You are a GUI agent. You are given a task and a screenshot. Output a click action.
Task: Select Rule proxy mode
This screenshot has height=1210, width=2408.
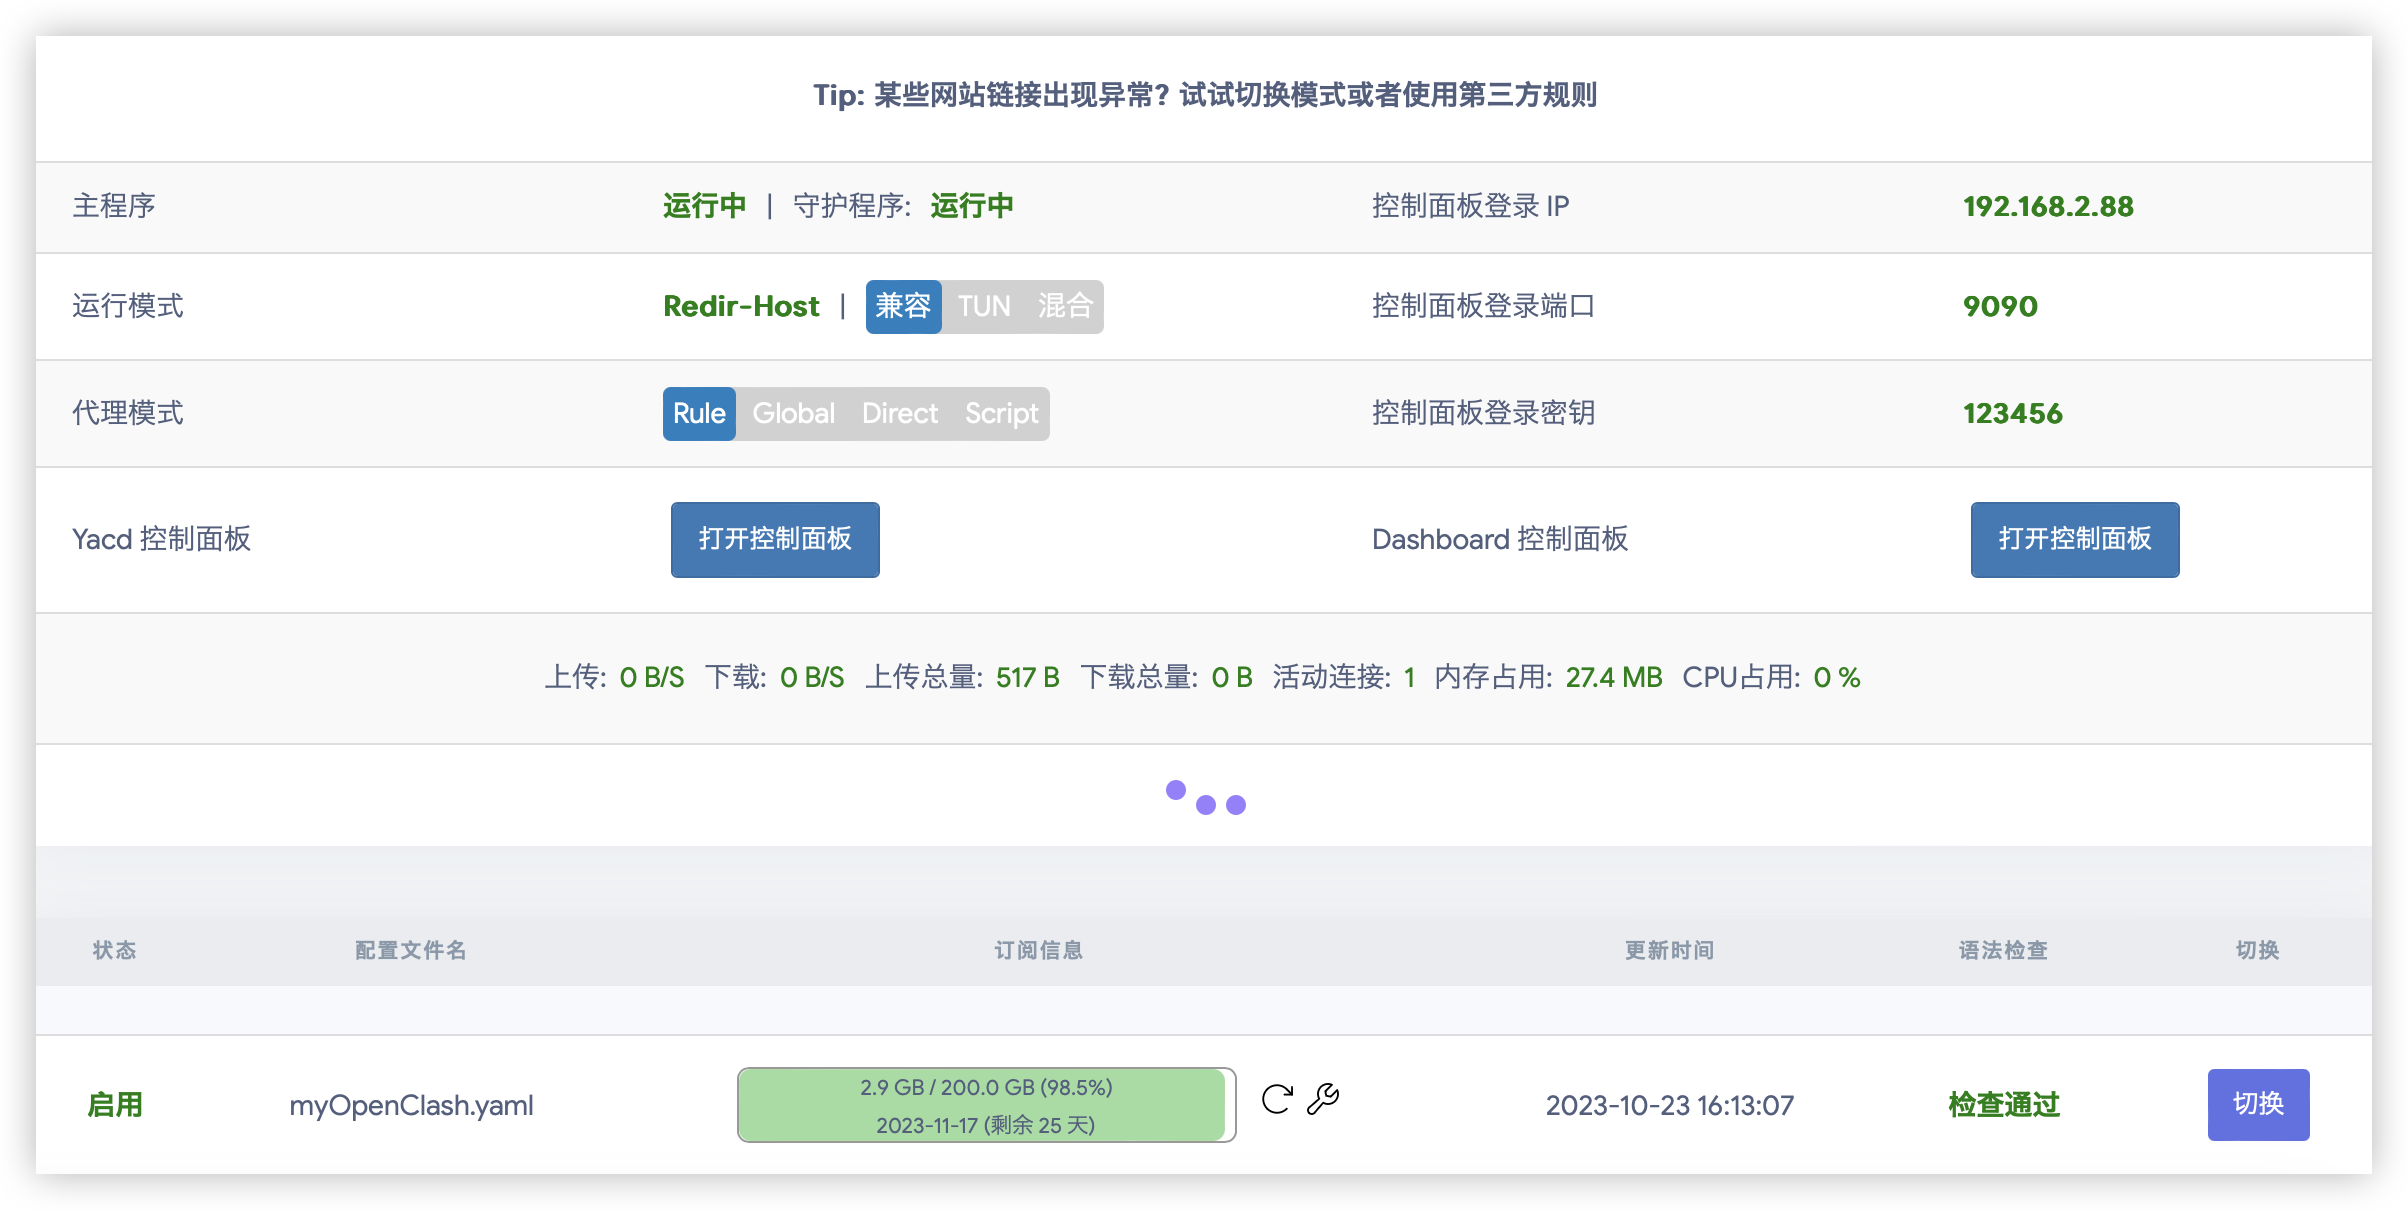(699, 413)
